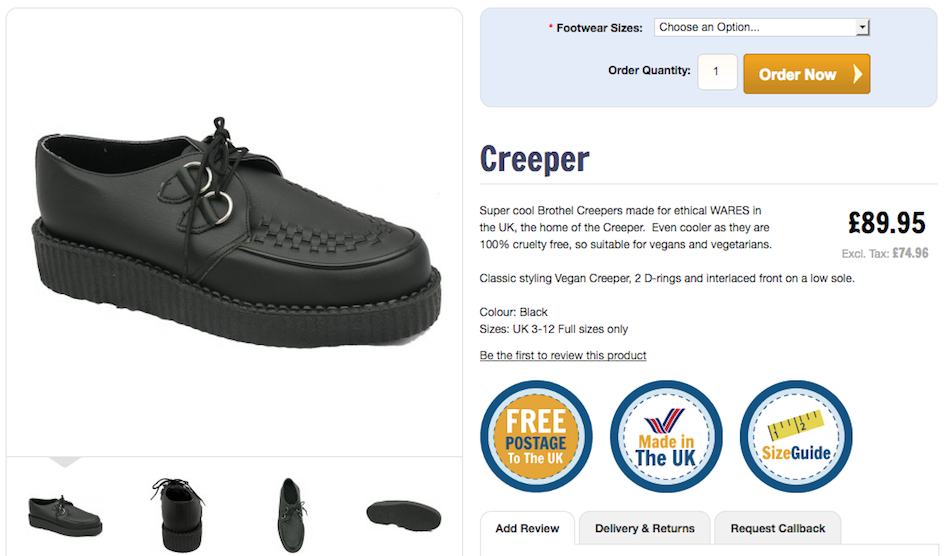View the top-down shoe thumbnail
The height and width of the screenshot is (556, 945).
292,514
